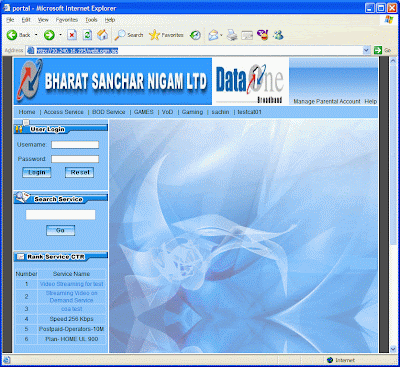This screenshot has width=400, height=367.
Task: Click the User Login header icon
Action: 20,128
